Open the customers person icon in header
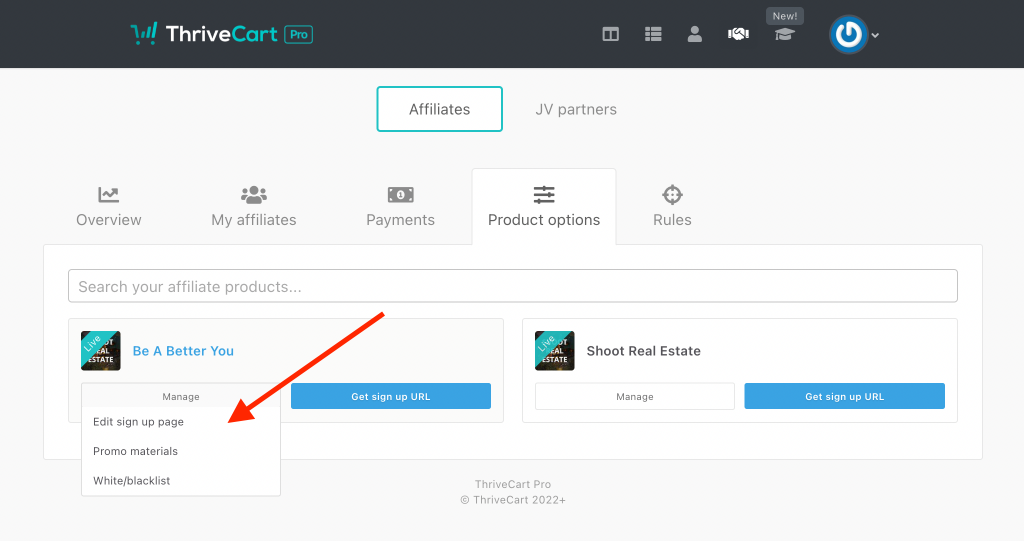Screen dimensions: 1024x541 pyautogui.click(x=695, y=34)
